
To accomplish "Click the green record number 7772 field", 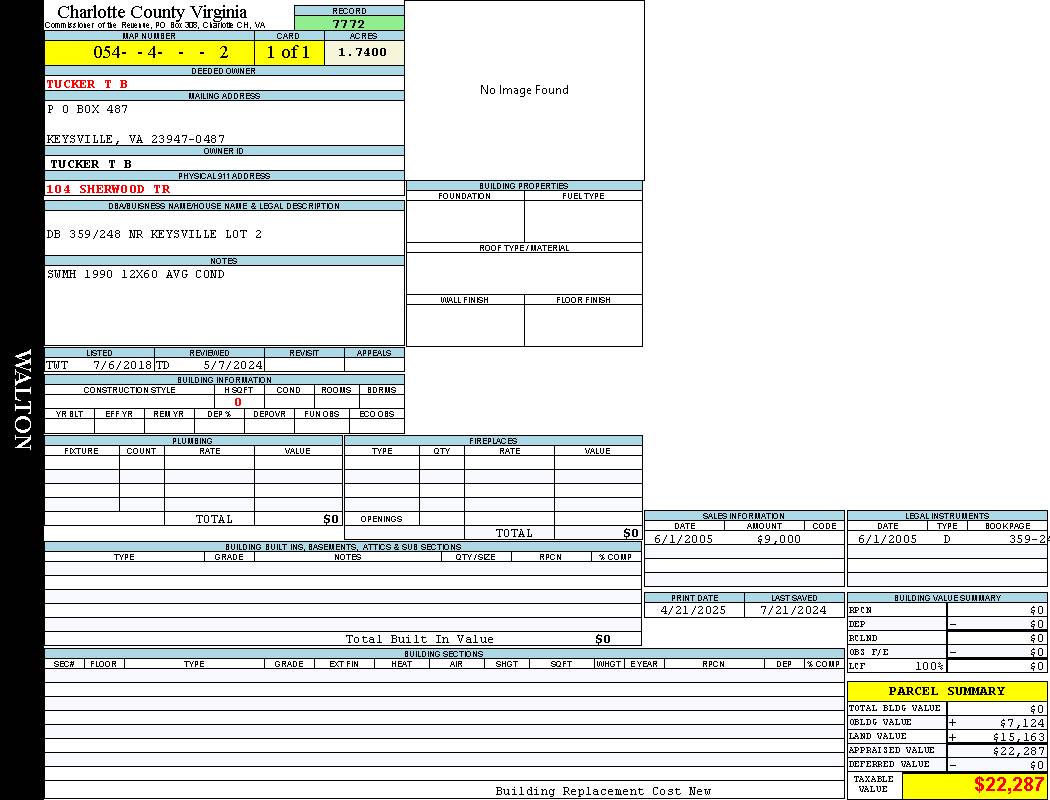I will 349,24.
